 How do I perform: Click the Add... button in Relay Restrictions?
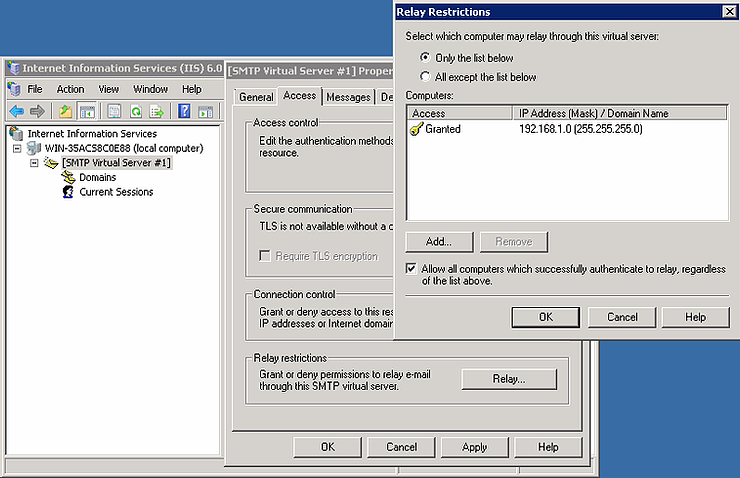[x=439, y=241]
